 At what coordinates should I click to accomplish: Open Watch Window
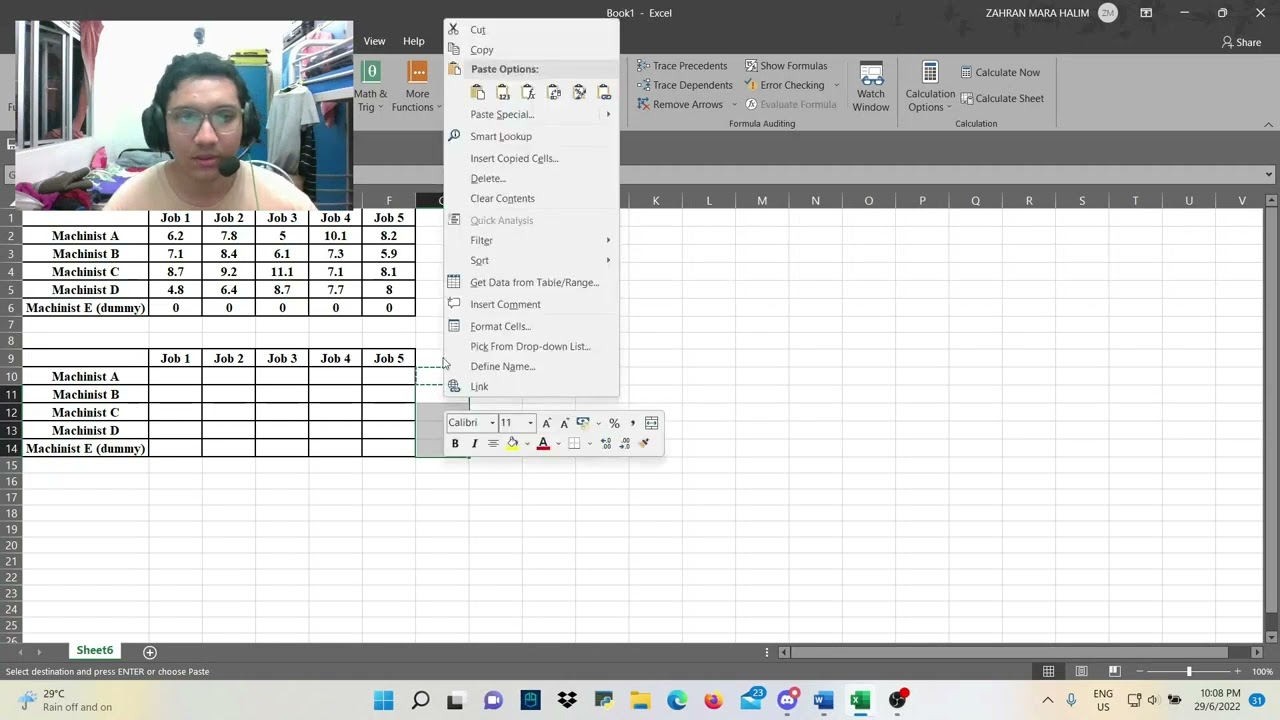871,87
